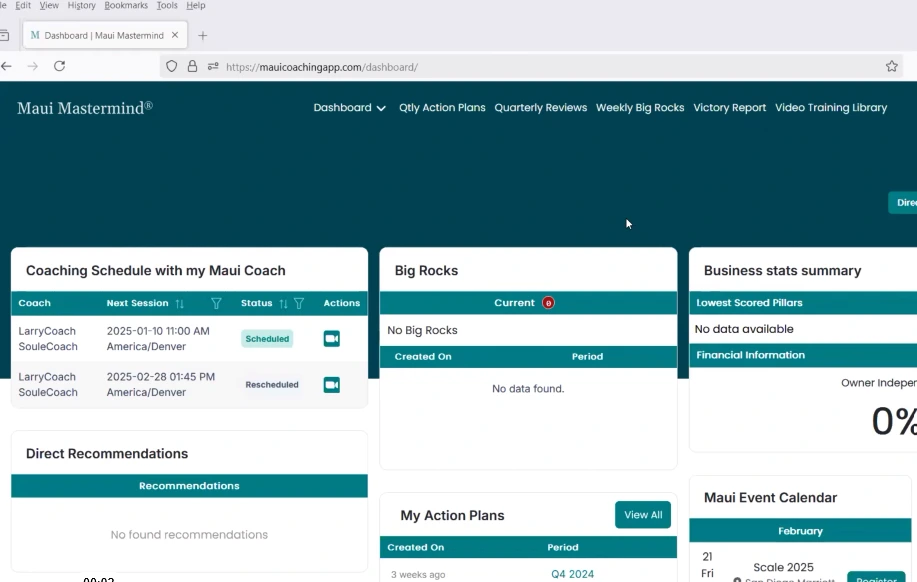Click the site permissions icon in the address bar

(x=212, y=67)
